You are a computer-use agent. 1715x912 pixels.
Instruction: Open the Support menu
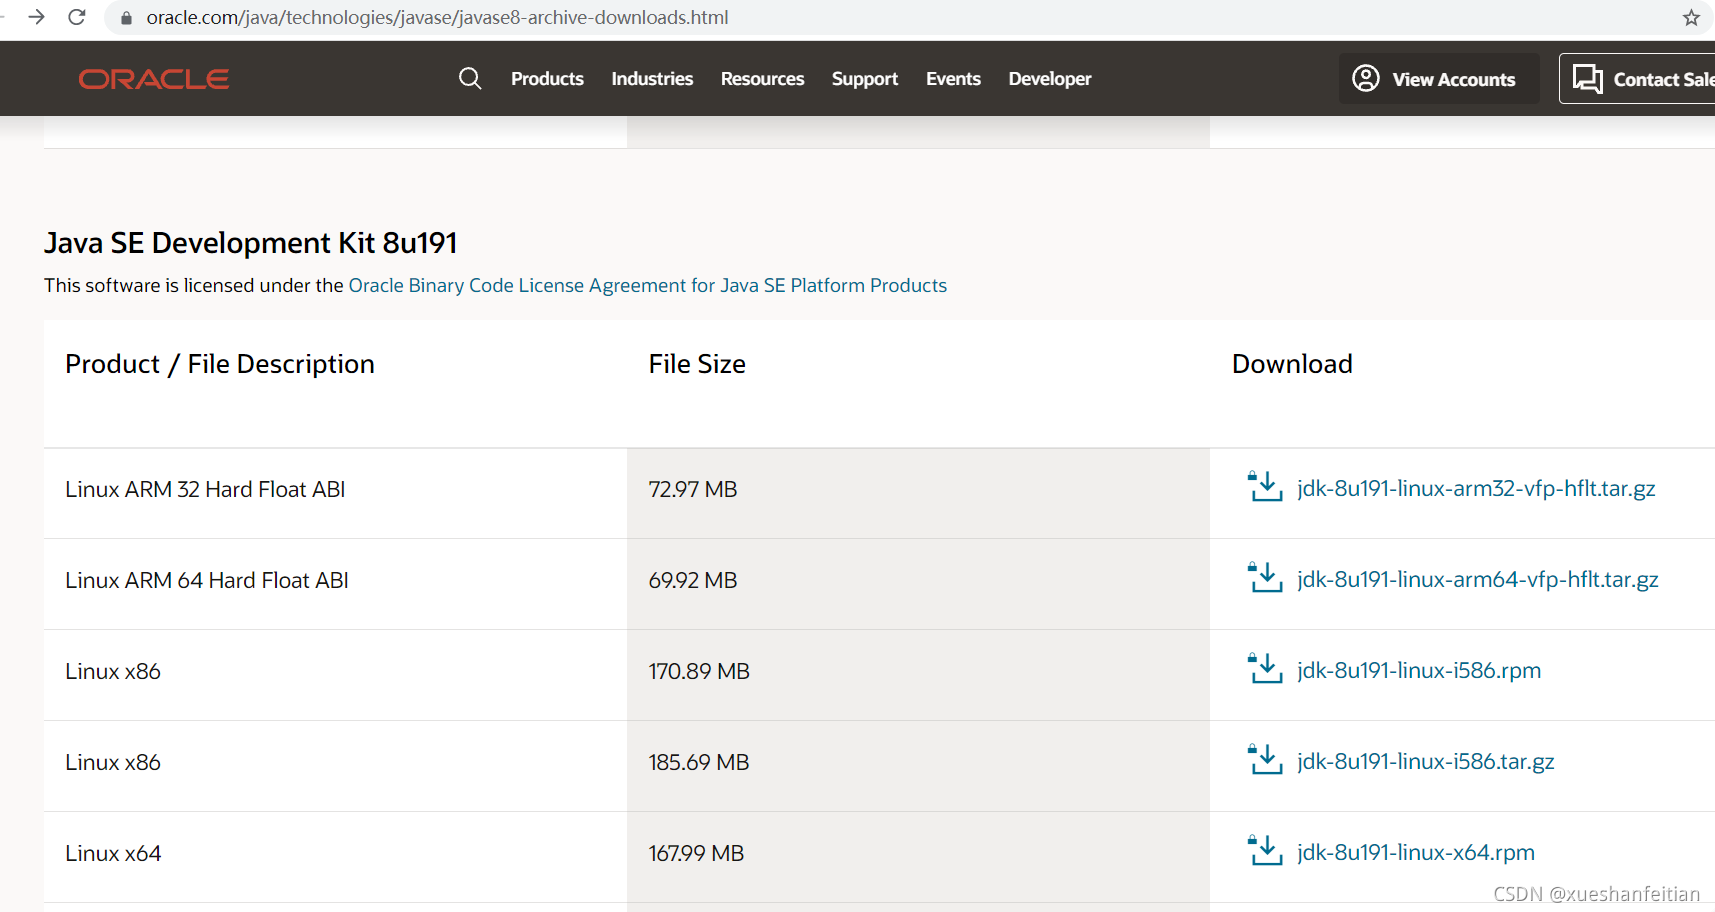865,79
